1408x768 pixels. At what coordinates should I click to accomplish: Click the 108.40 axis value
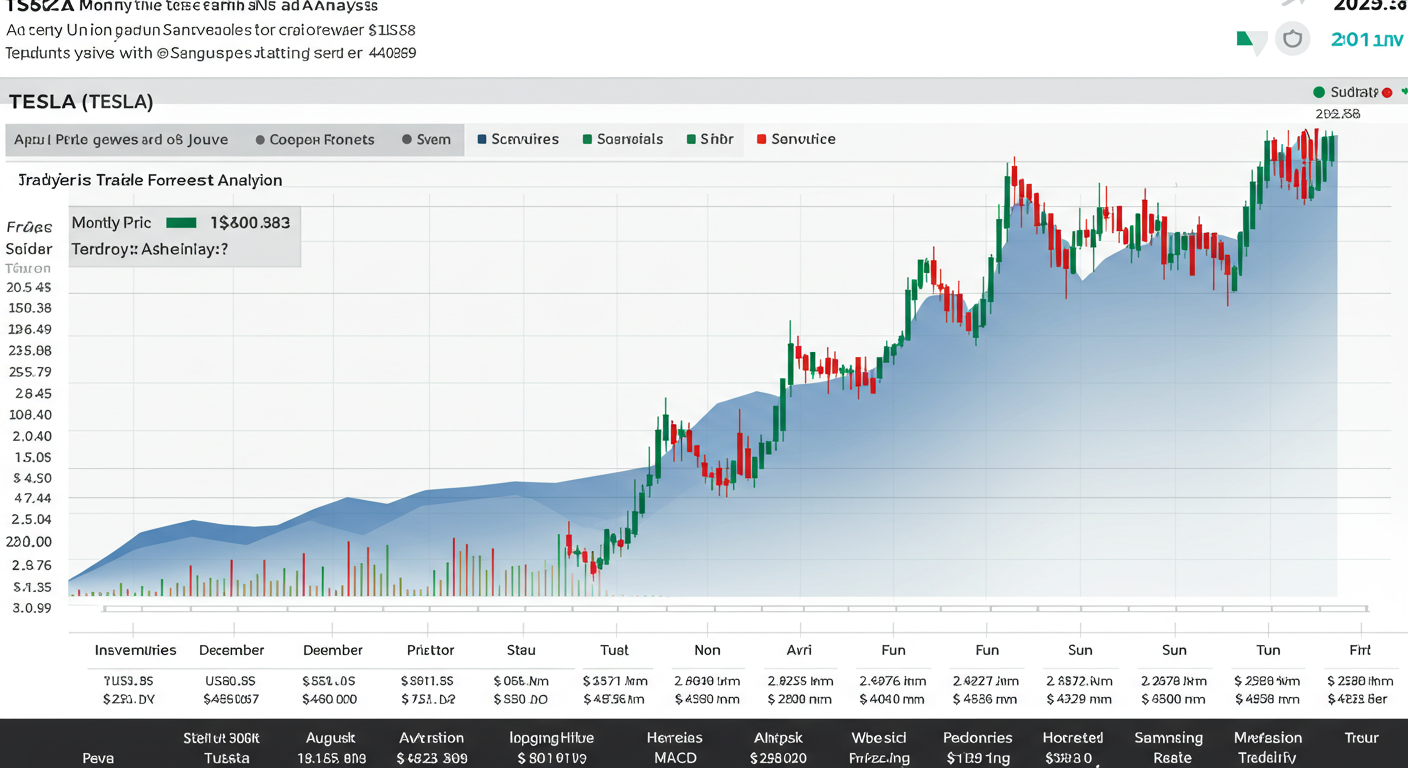click(x=29, y=415)
